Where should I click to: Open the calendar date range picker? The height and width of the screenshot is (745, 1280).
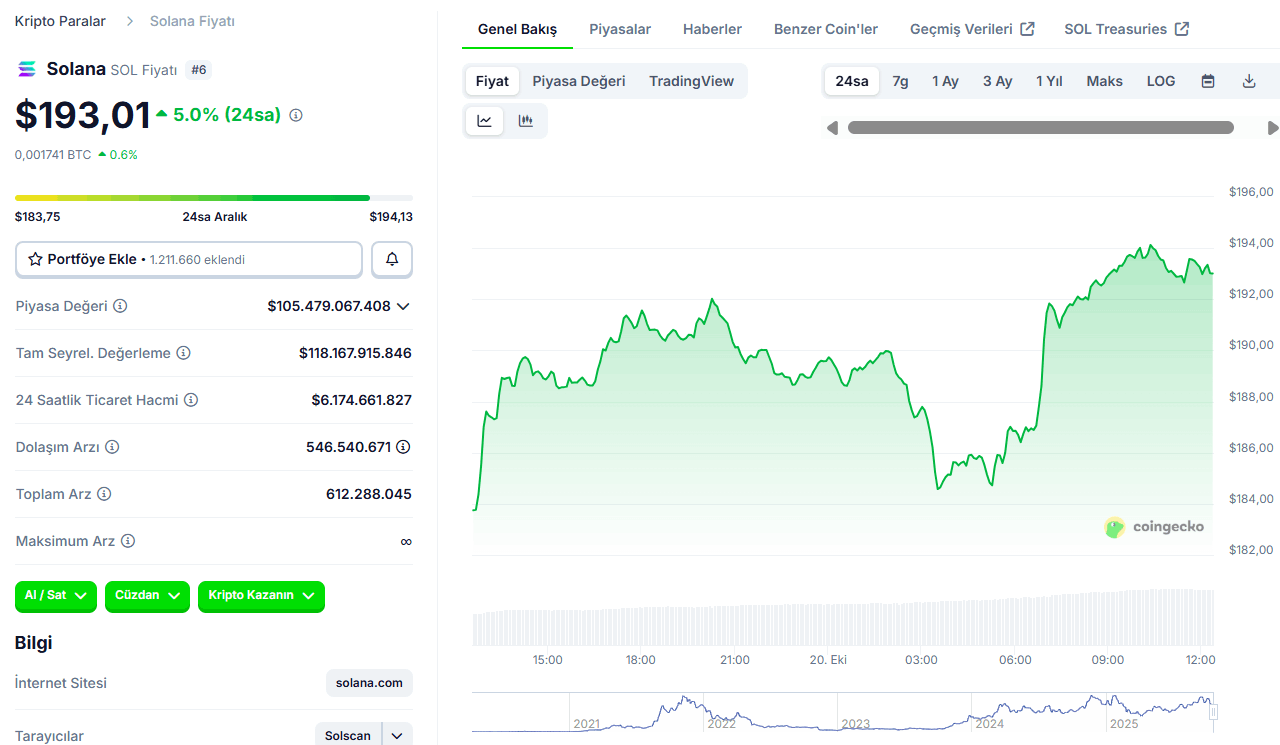1208,81
